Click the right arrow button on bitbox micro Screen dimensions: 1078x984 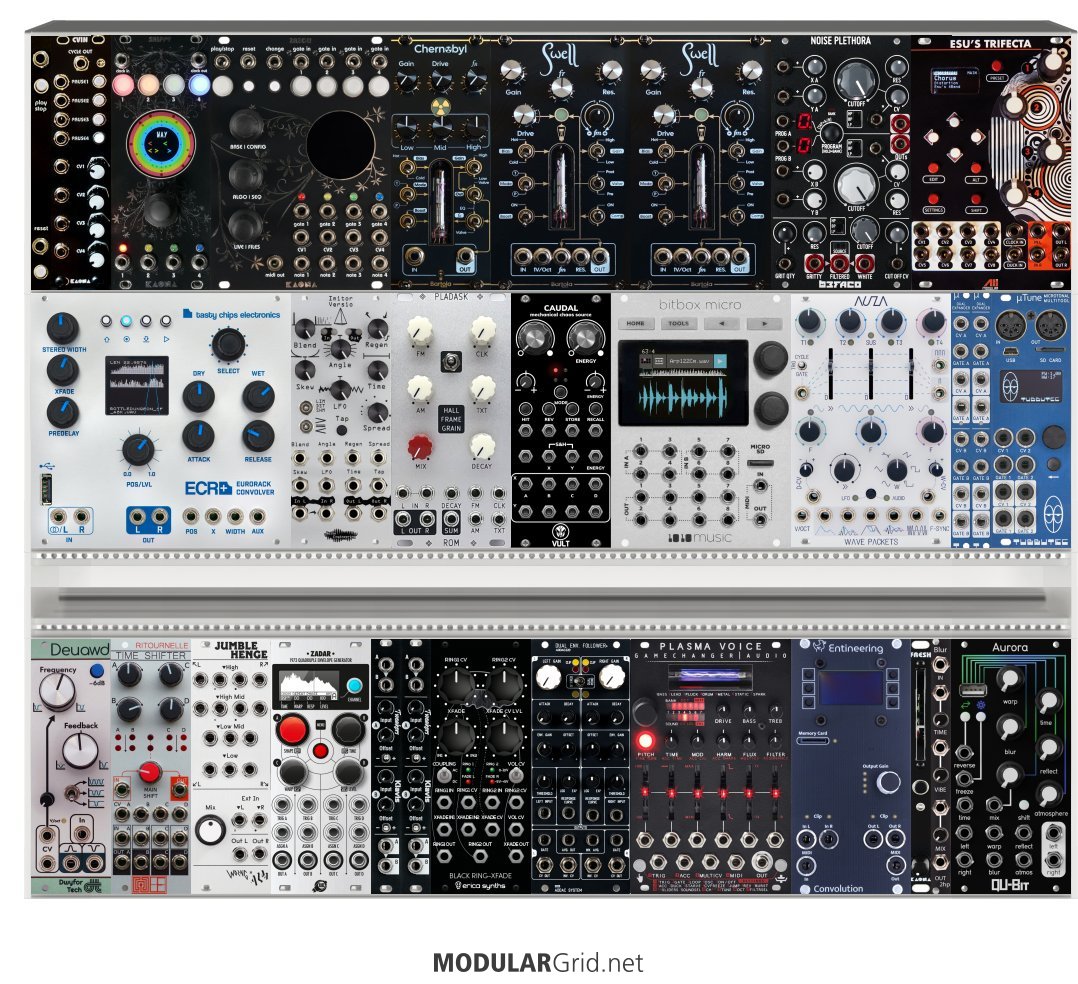(x=764, y=323)
